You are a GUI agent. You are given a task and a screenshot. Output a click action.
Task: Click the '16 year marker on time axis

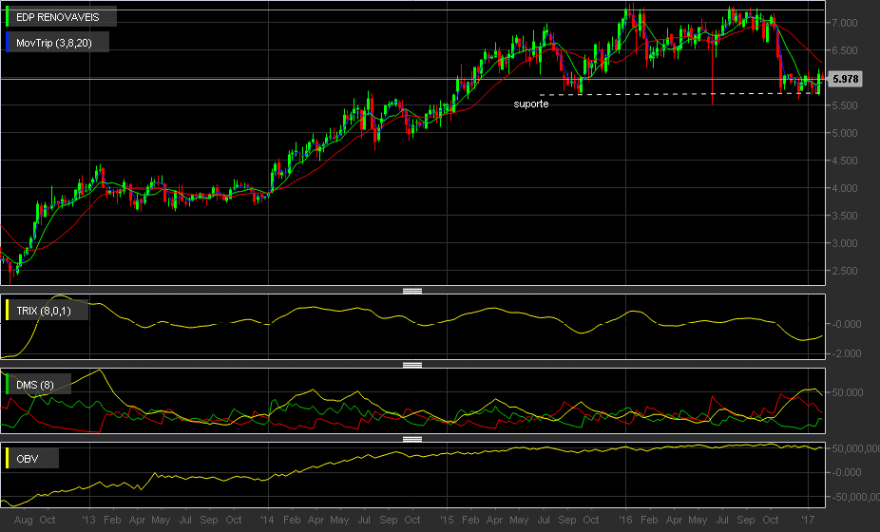(x=625, y=520)
